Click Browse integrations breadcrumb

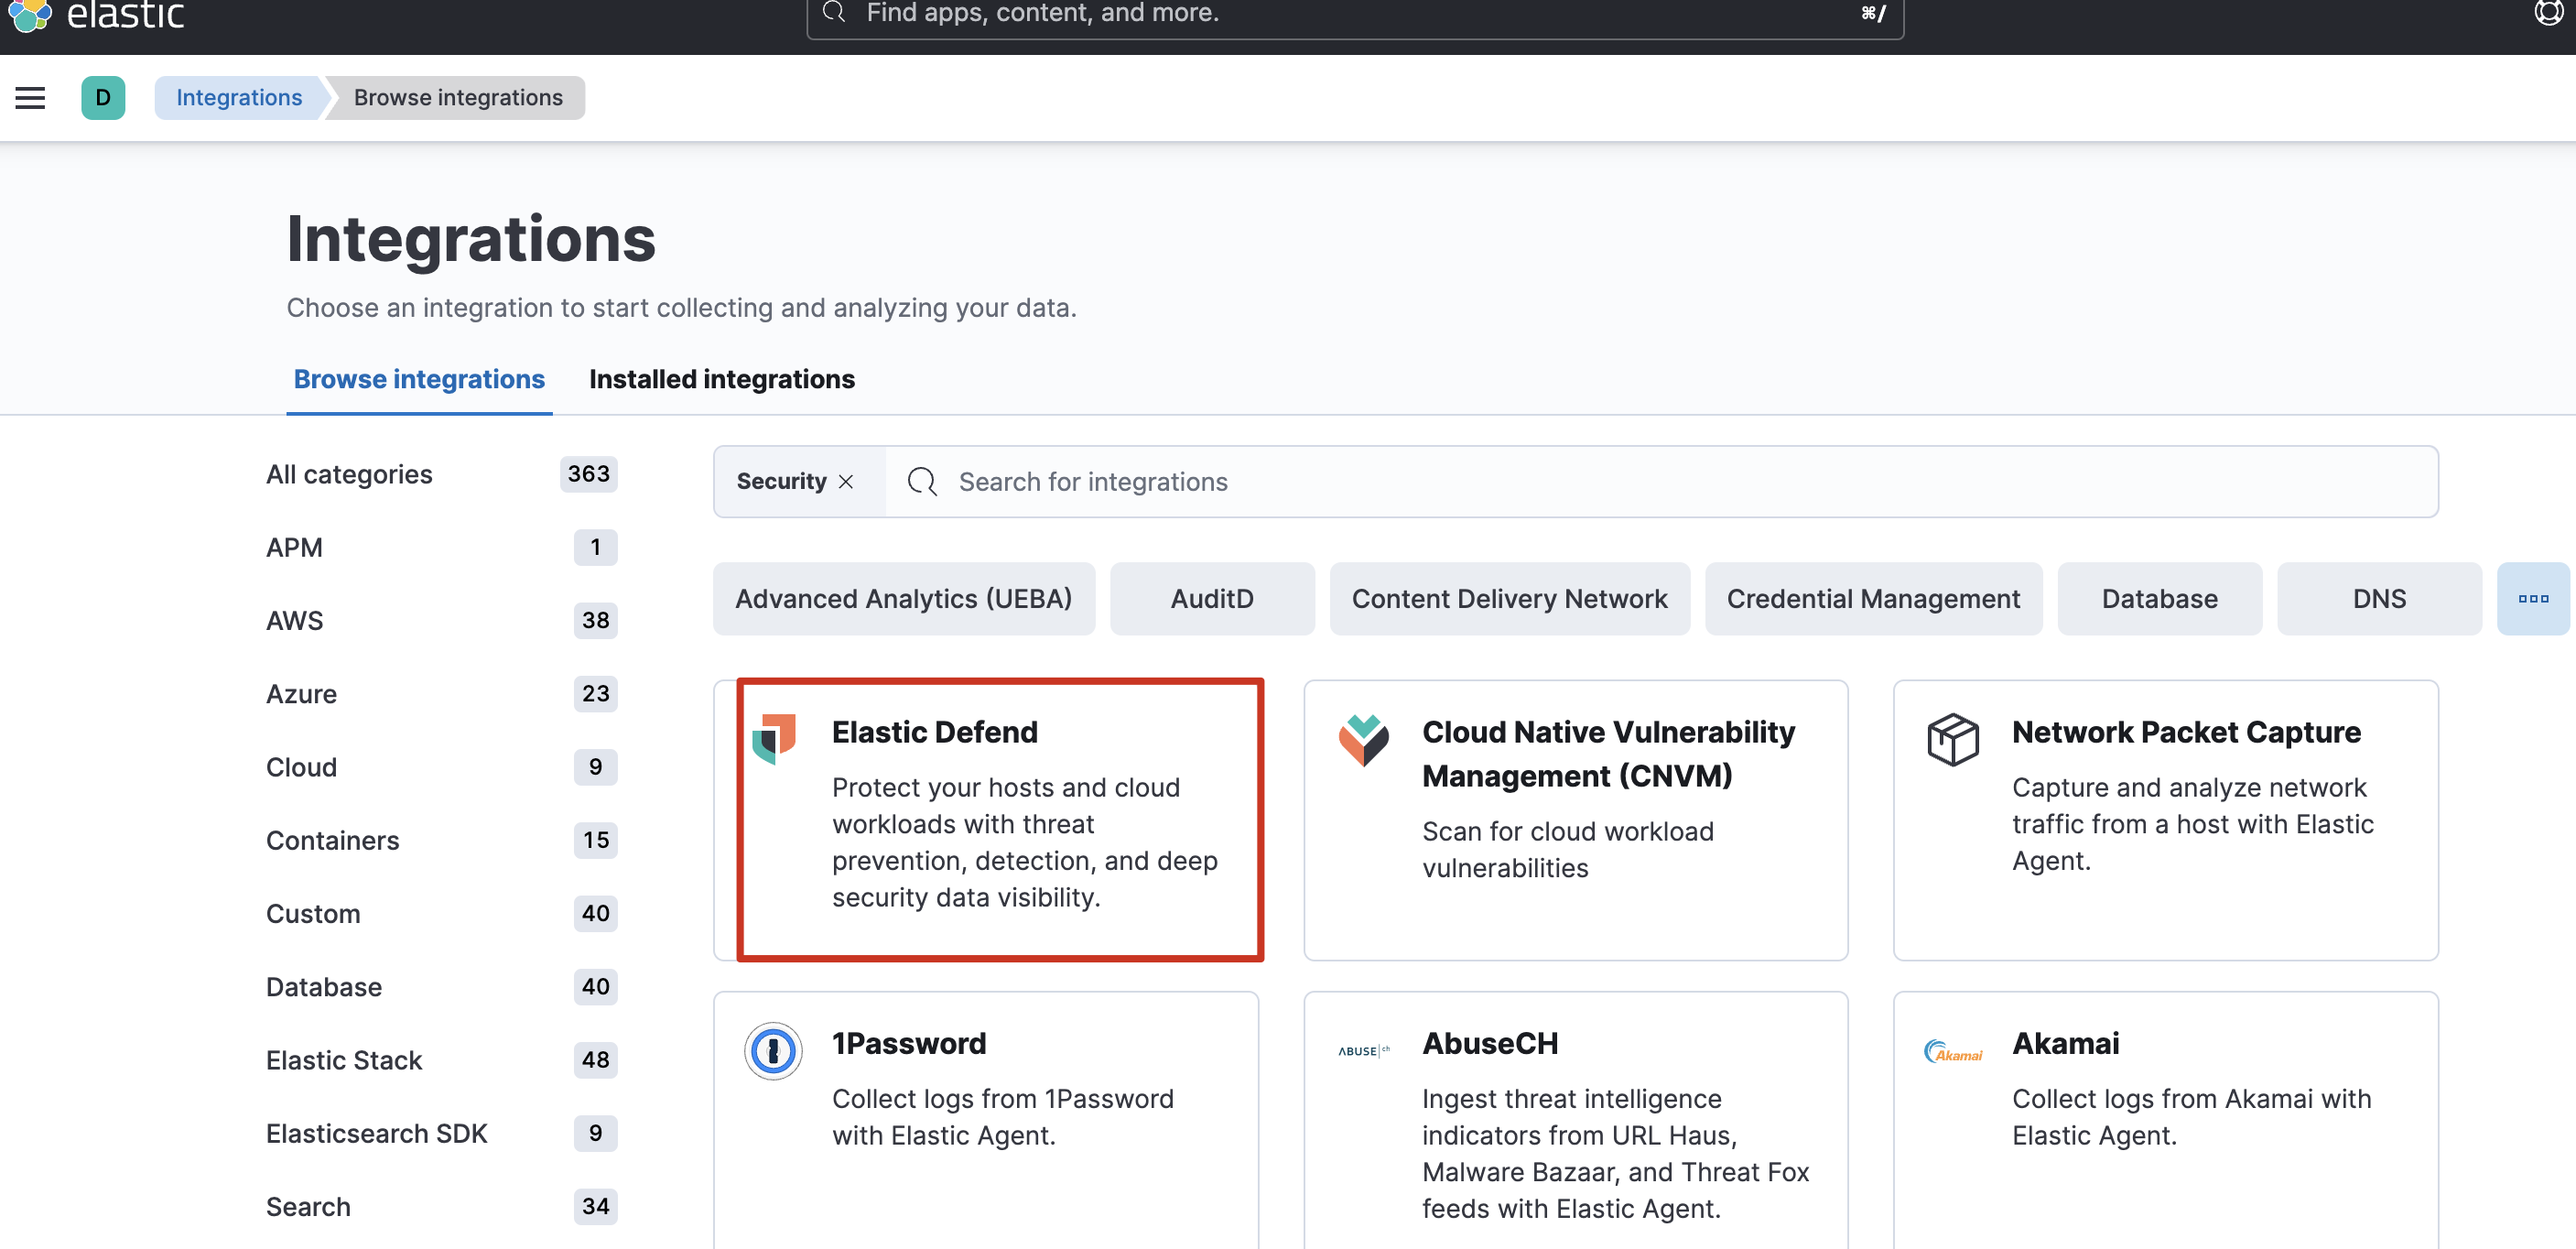click(x=458, y=98)
